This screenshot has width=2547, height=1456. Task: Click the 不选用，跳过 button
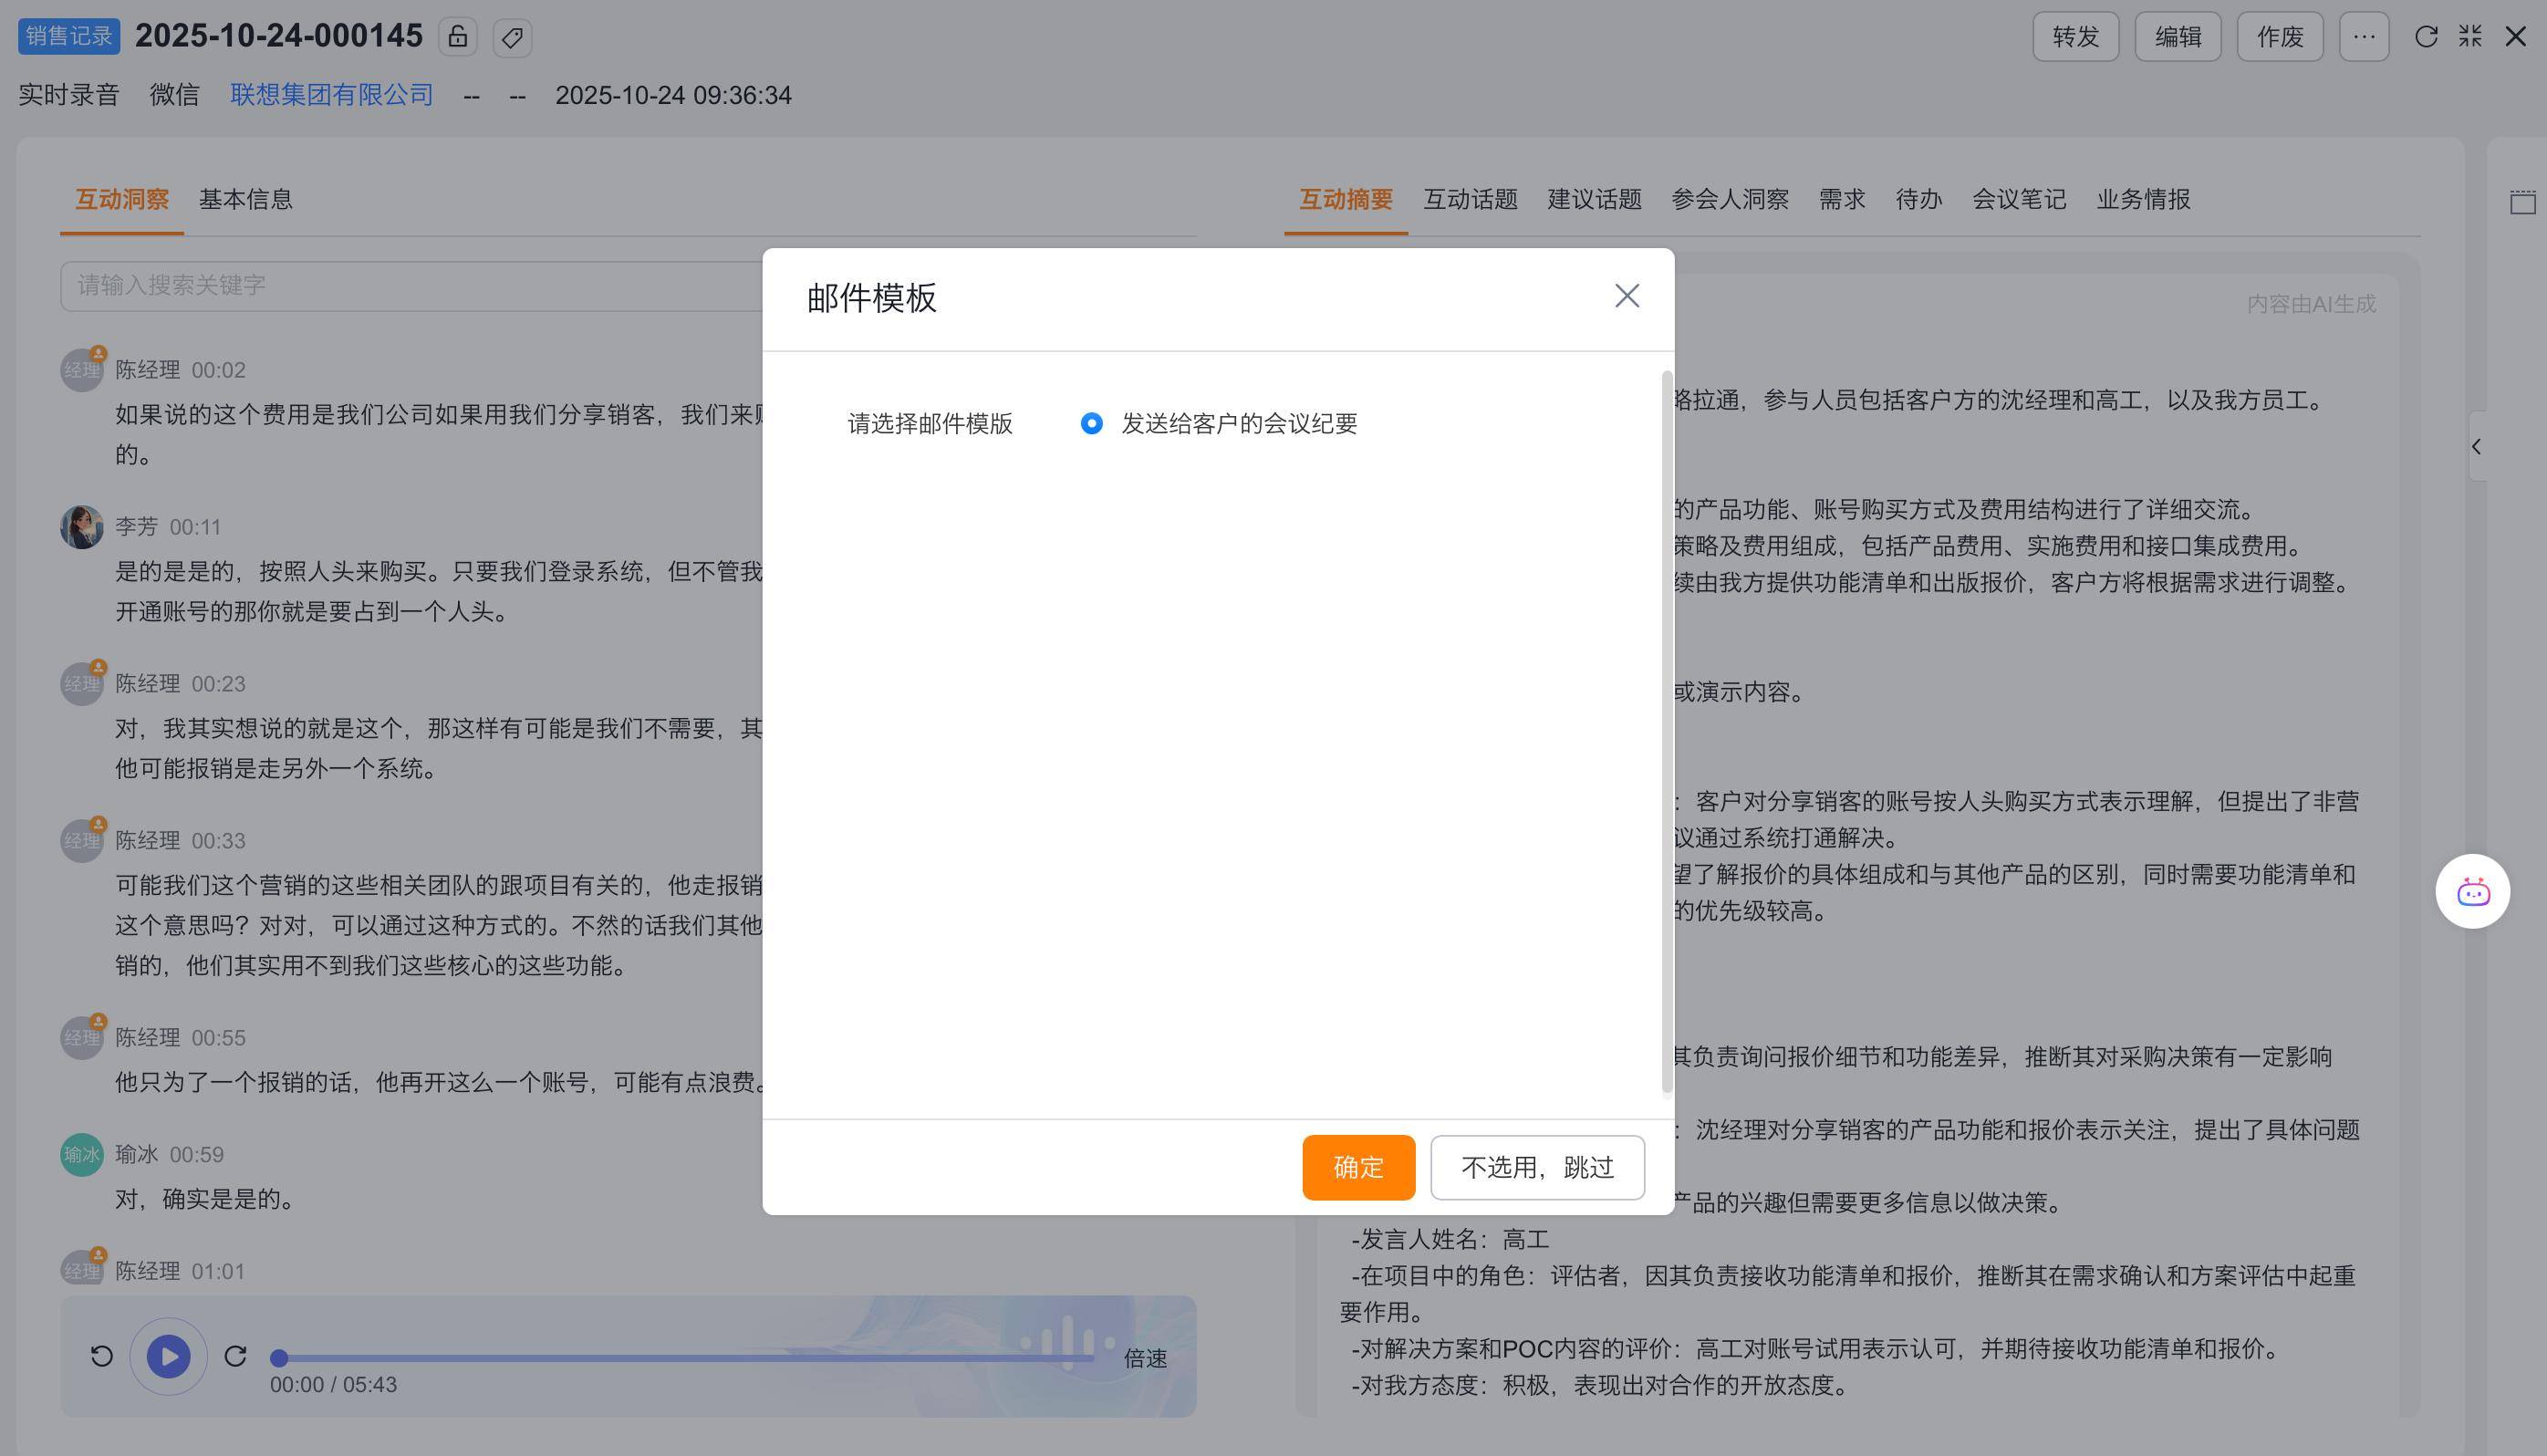point(1537,1167)
